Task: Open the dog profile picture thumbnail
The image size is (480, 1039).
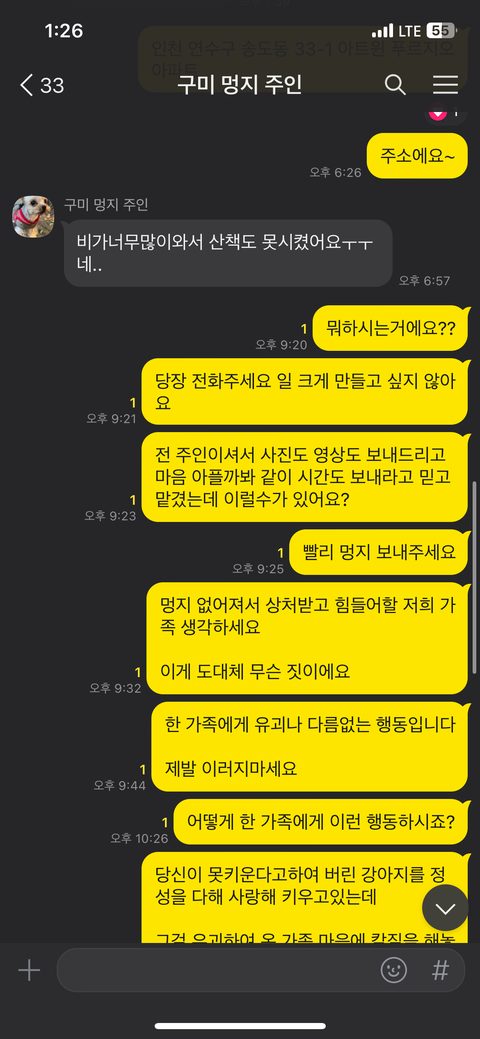Action: point(33,216)
